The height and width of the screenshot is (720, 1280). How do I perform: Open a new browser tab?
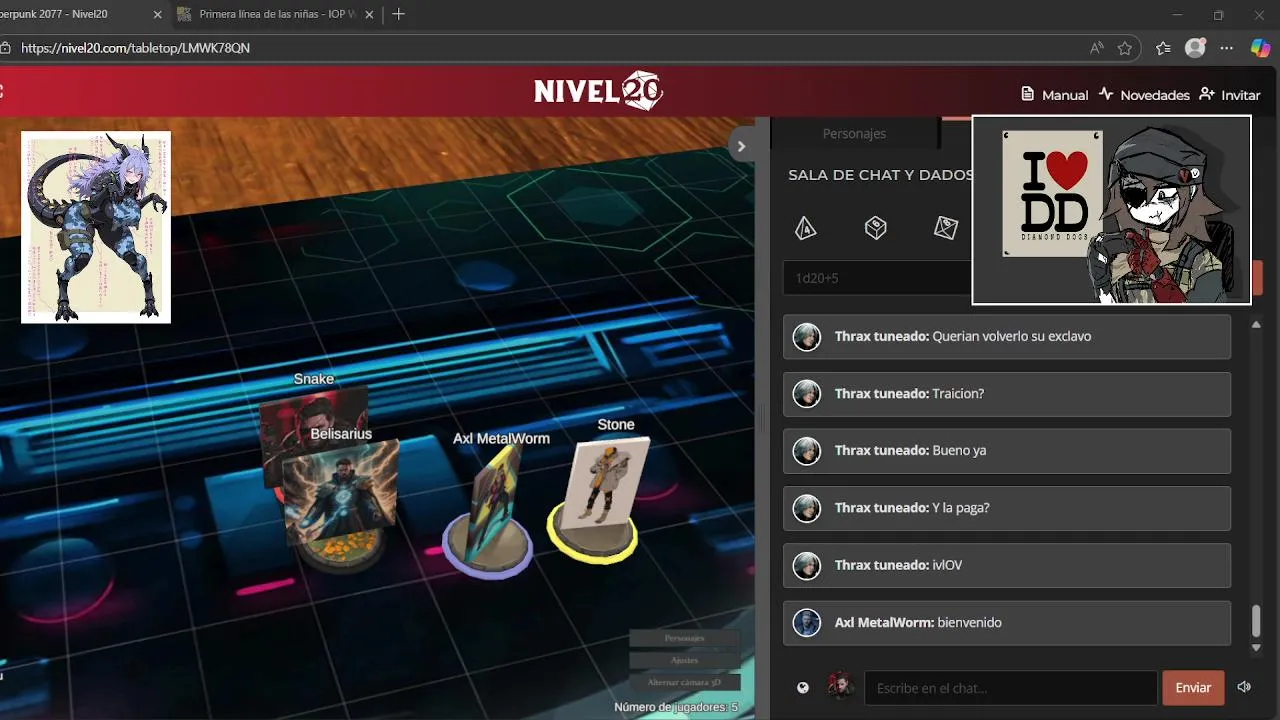coord(399,14)
